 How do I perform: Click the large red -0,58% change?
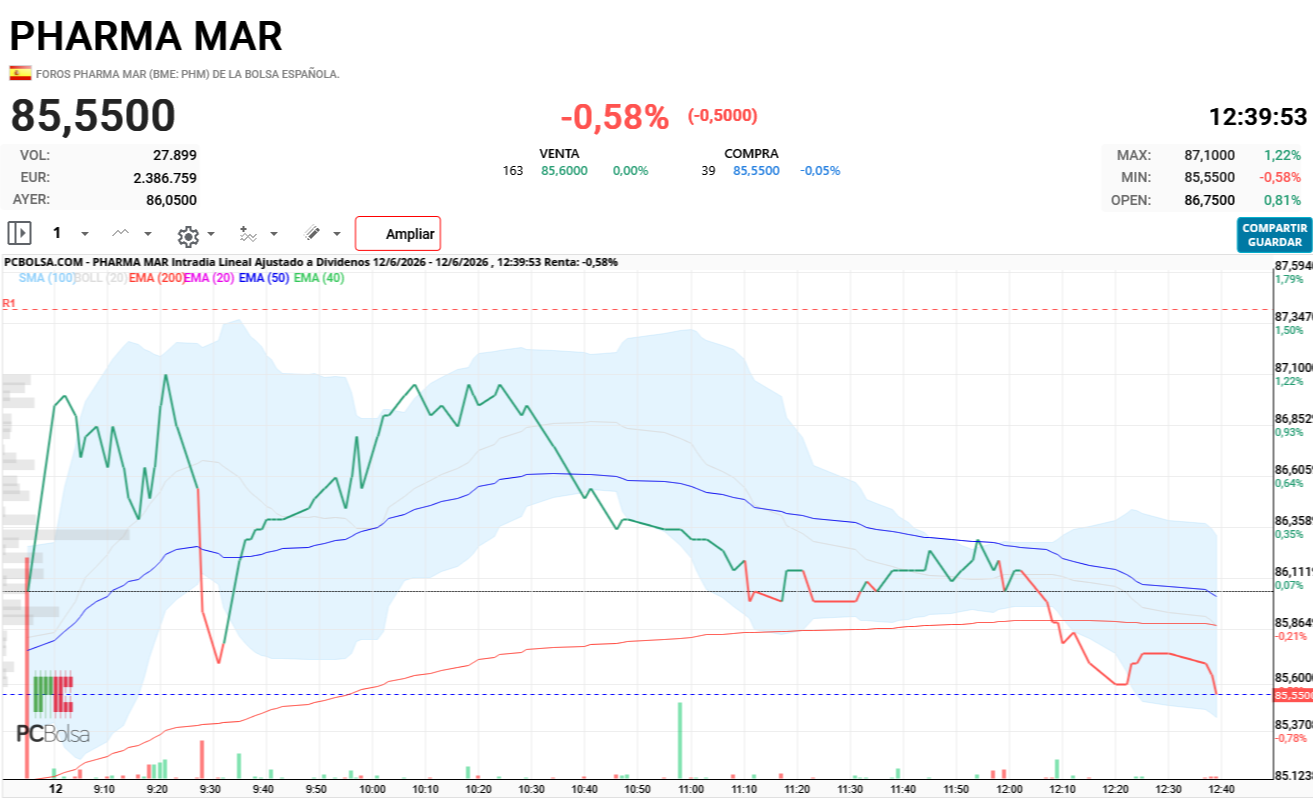pyautogui.click(x=614, y=117)
